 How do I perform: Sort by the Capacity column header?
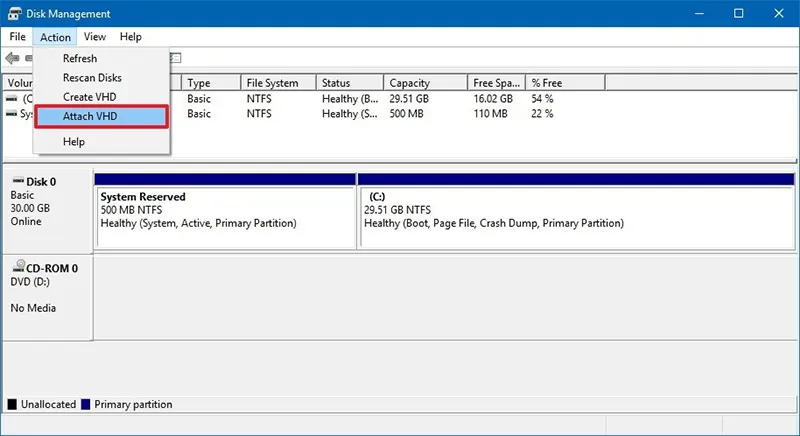click(x=425, y=83)
